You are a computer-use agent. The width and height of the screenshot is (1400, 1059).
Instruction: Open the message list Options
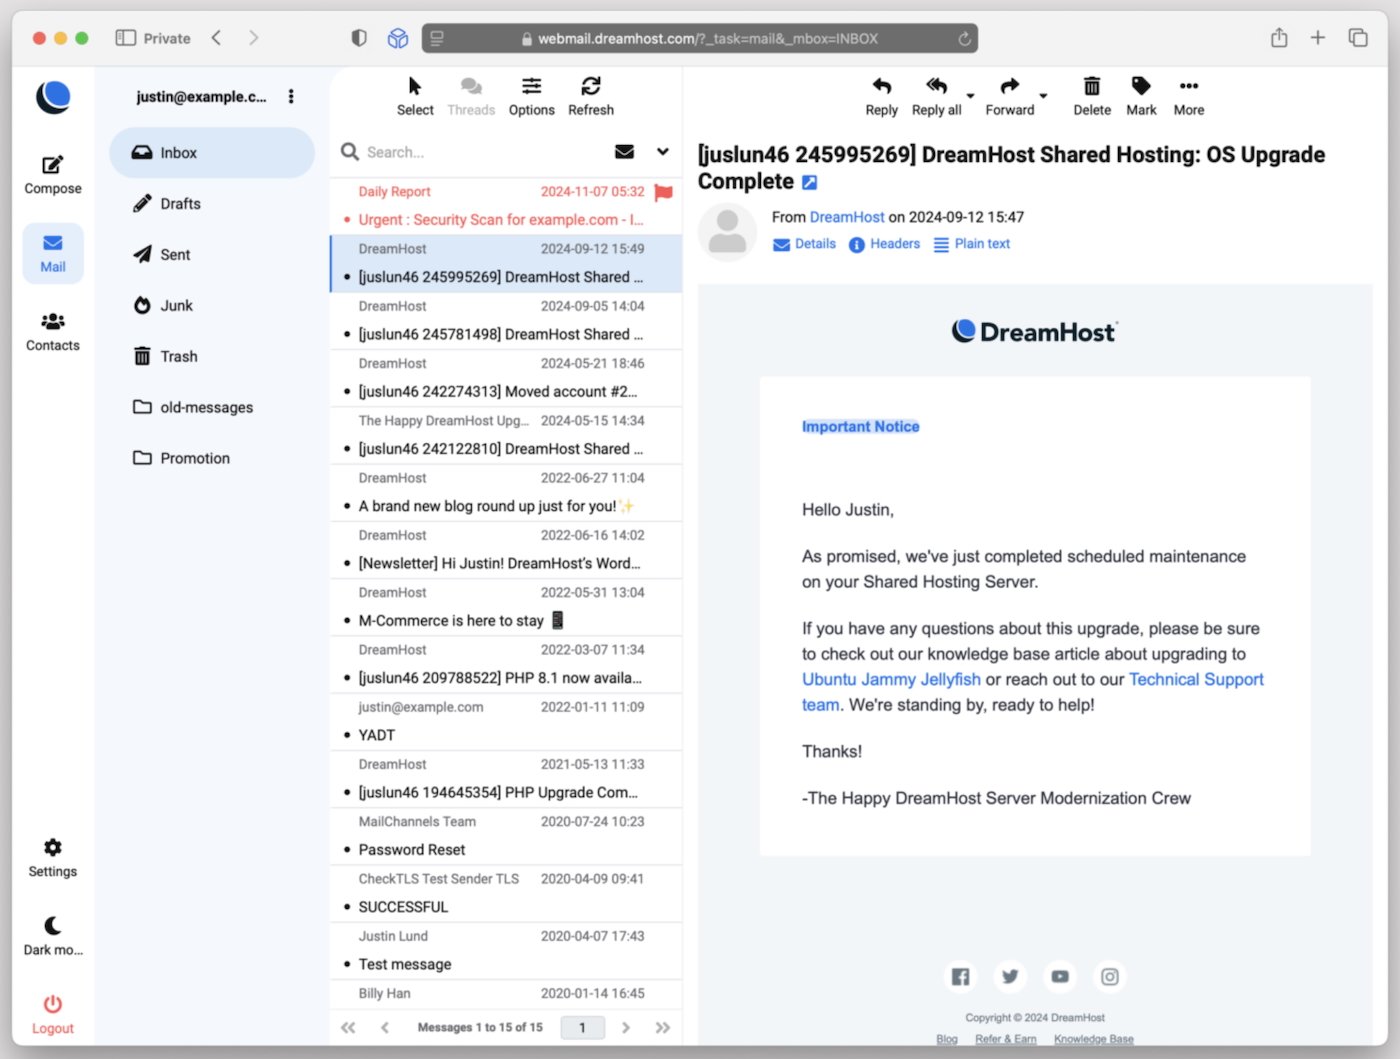point(531,95)
